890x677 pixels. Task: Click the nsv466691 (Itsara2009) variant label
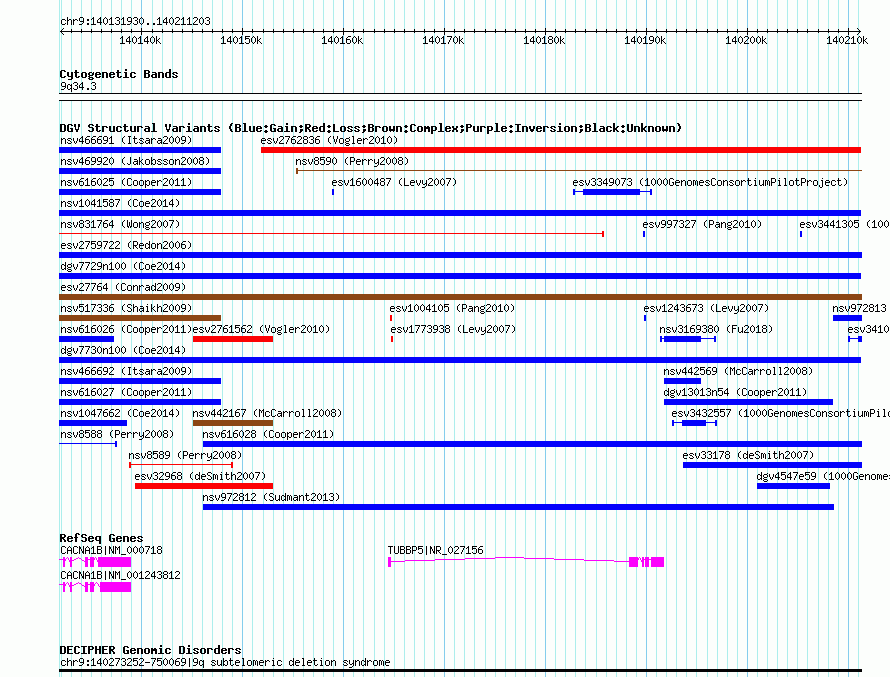pos(126,140)
